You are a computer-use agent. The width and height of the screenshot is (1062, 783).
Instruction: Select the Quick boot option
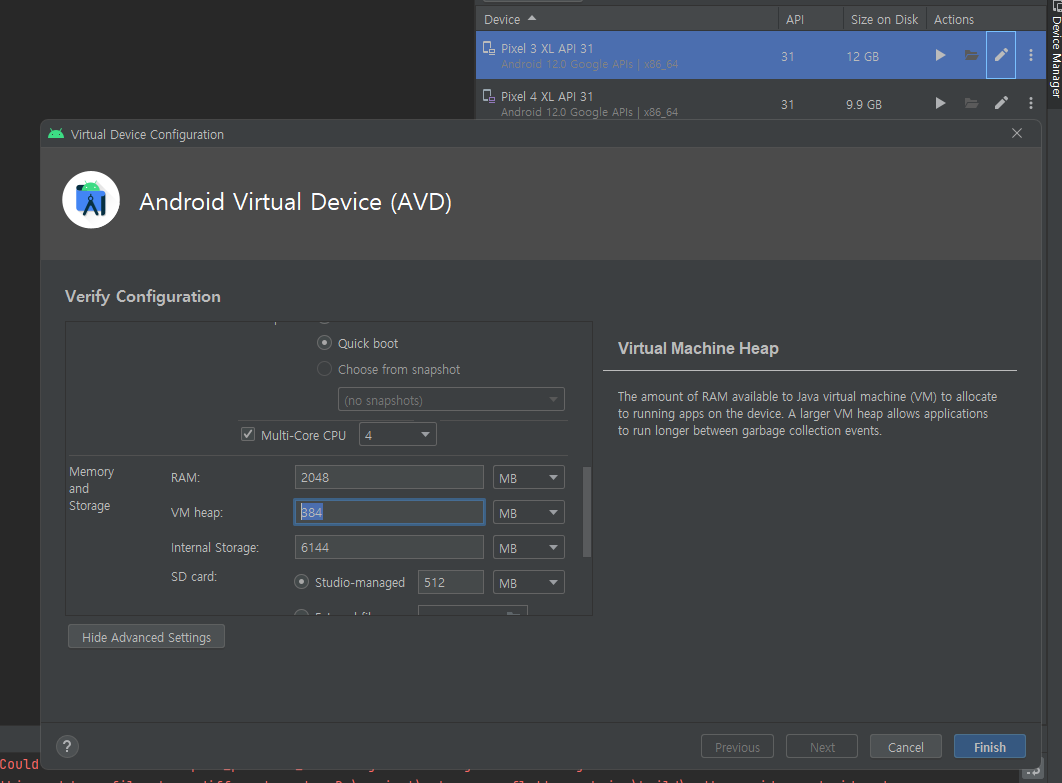[x=324, y=343]
